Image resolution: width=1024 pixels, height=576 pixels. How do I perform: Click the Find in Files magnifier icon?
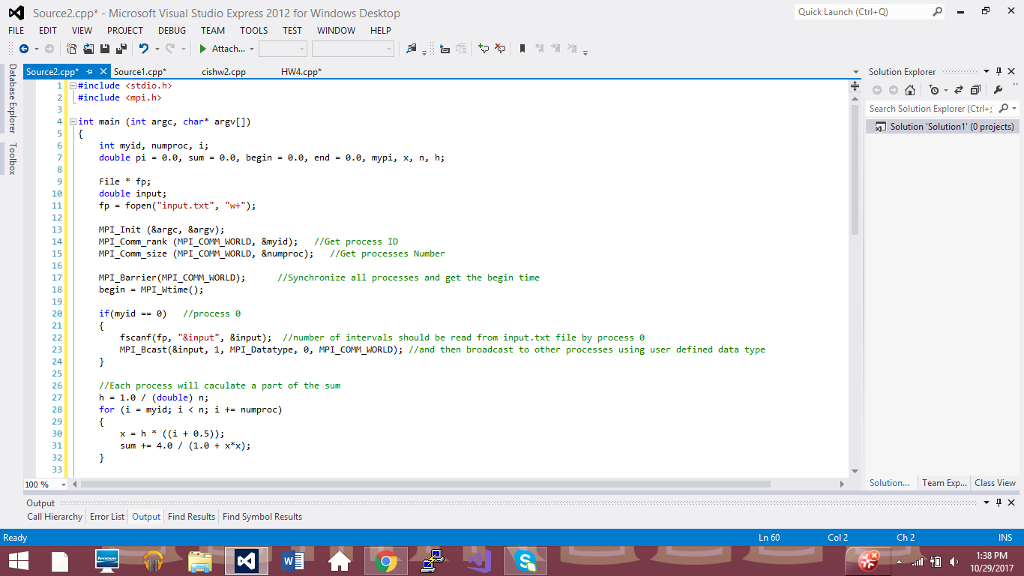[410, 48]
